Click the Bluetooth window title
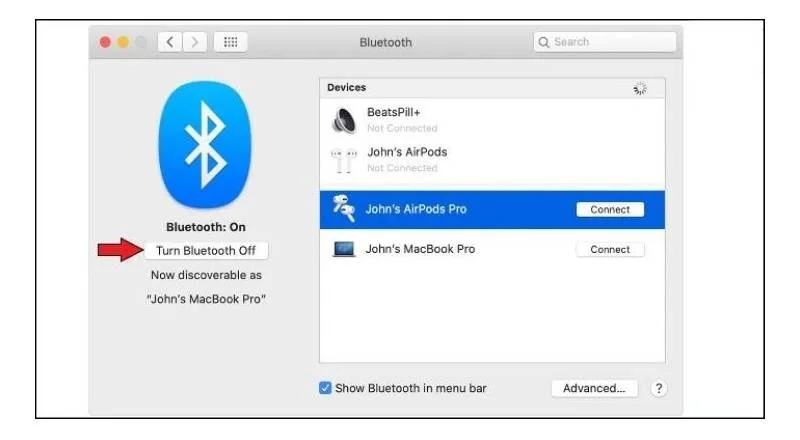Image resolution: width=800 pixels, height=440 pixels. (x=386, y=42)
